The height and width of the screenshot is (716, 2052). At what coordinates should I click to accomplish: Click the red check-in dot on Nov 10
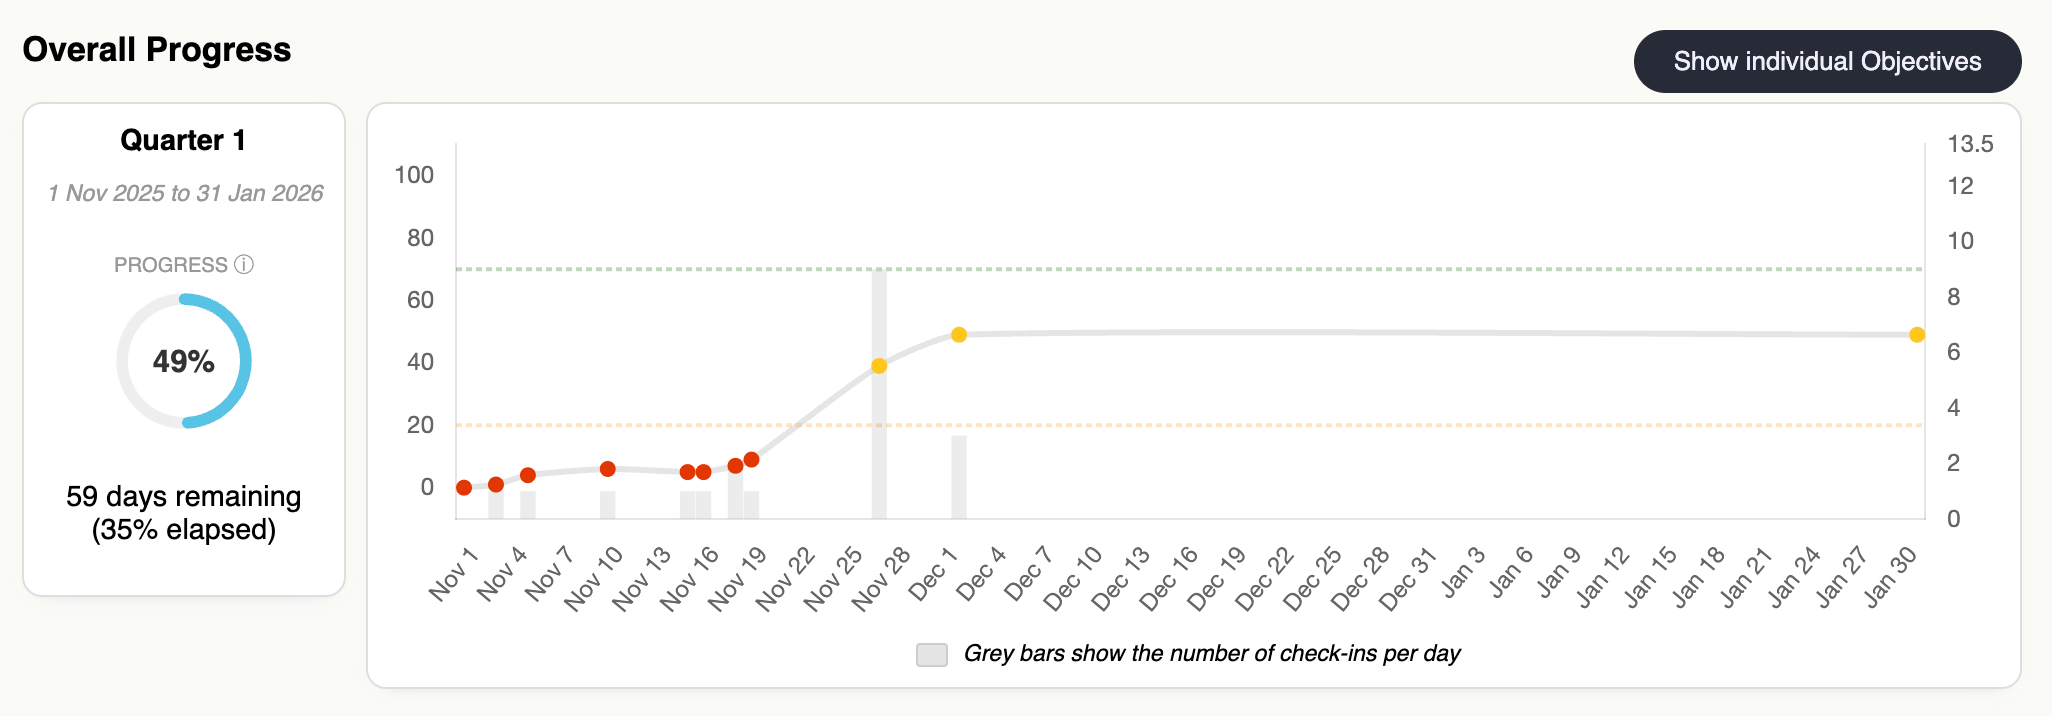point(608,467)
